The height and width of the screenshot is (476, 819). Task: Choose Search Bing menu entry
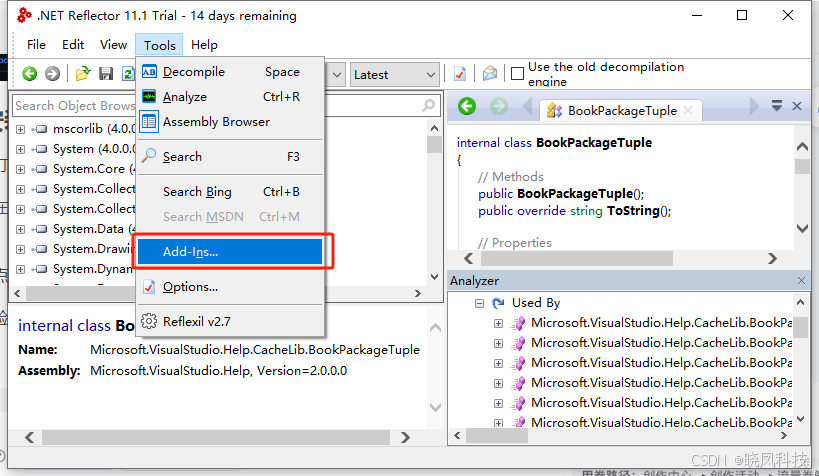click(230, 192)
